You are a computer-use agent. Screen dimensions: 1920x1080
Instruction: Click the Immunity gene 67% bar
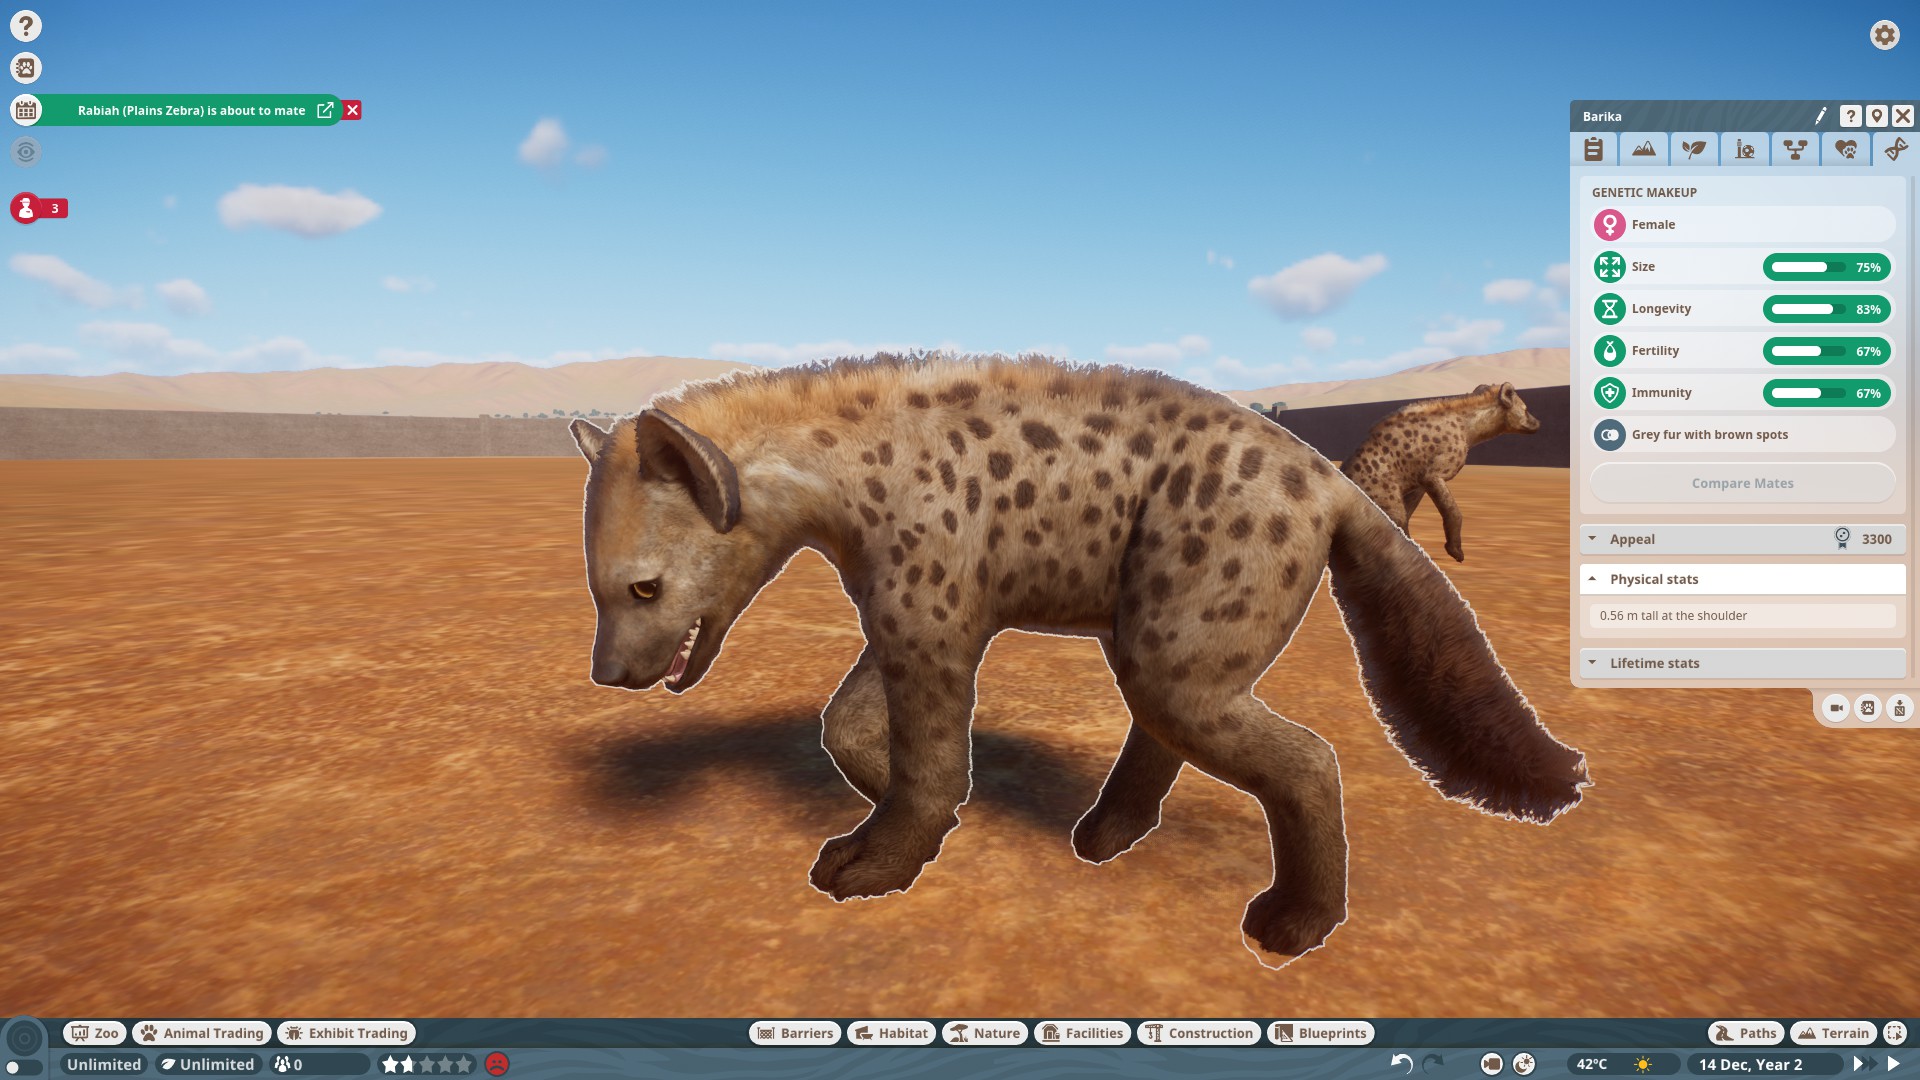1826,393
